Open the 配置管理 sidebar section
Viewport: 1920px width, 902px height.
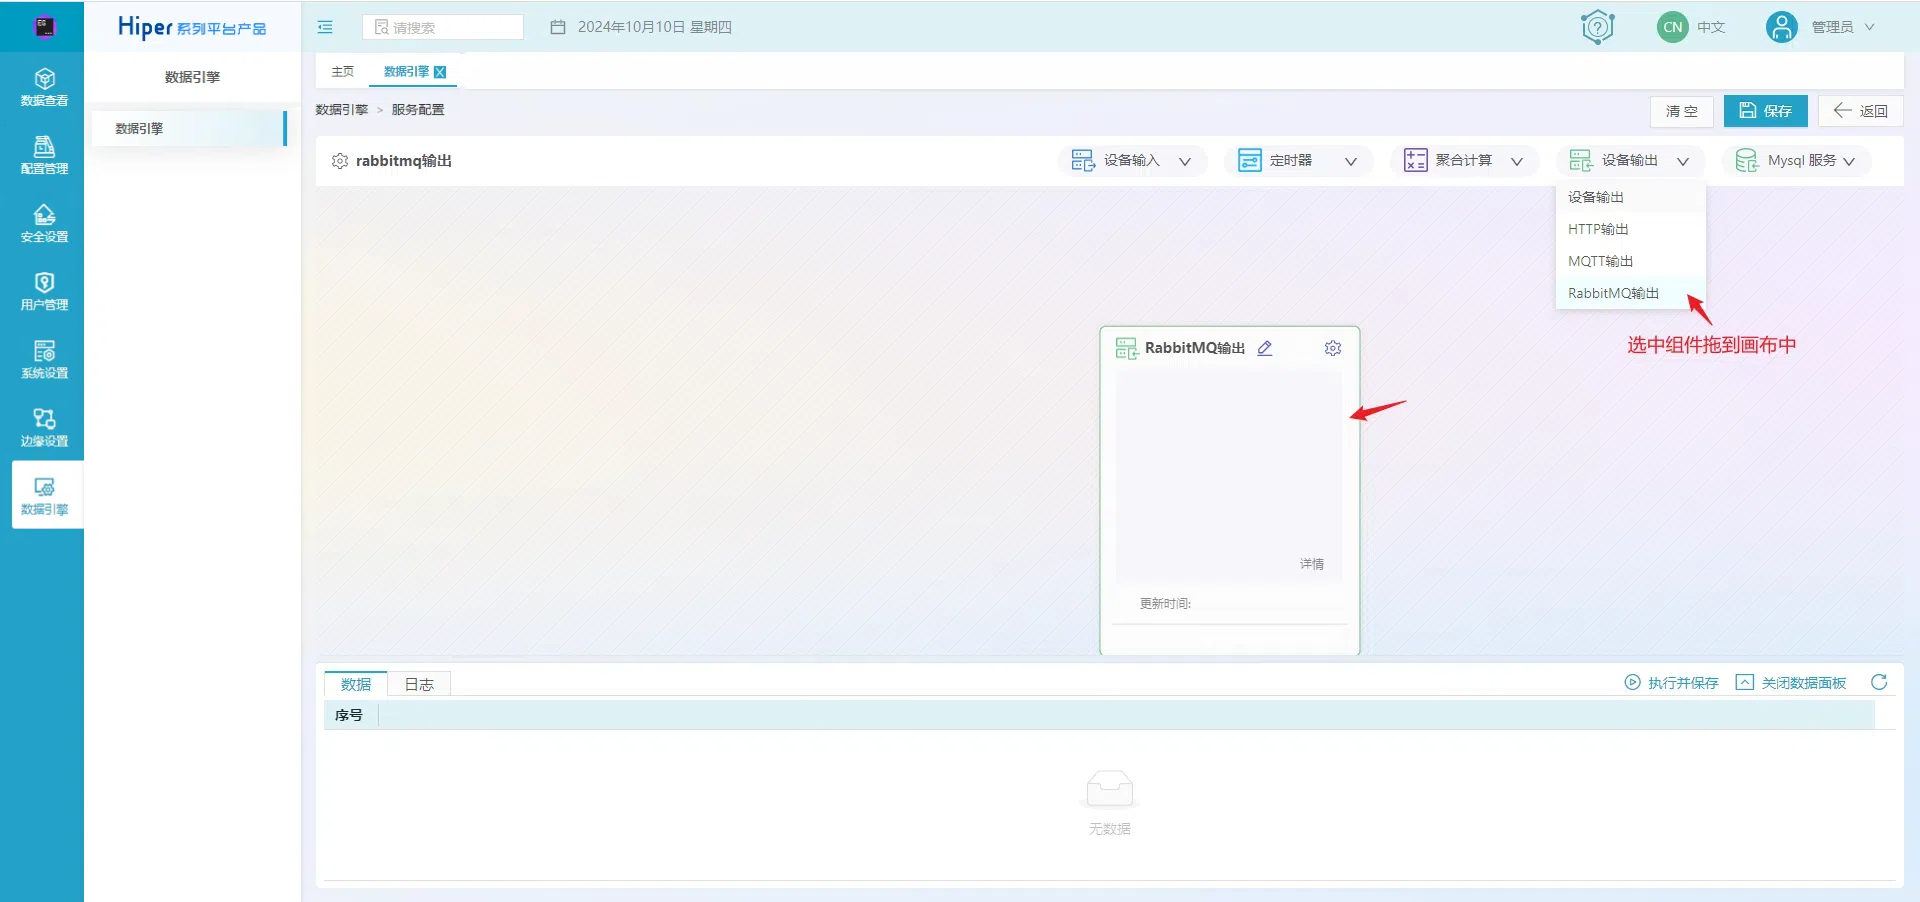pos(44,155)
